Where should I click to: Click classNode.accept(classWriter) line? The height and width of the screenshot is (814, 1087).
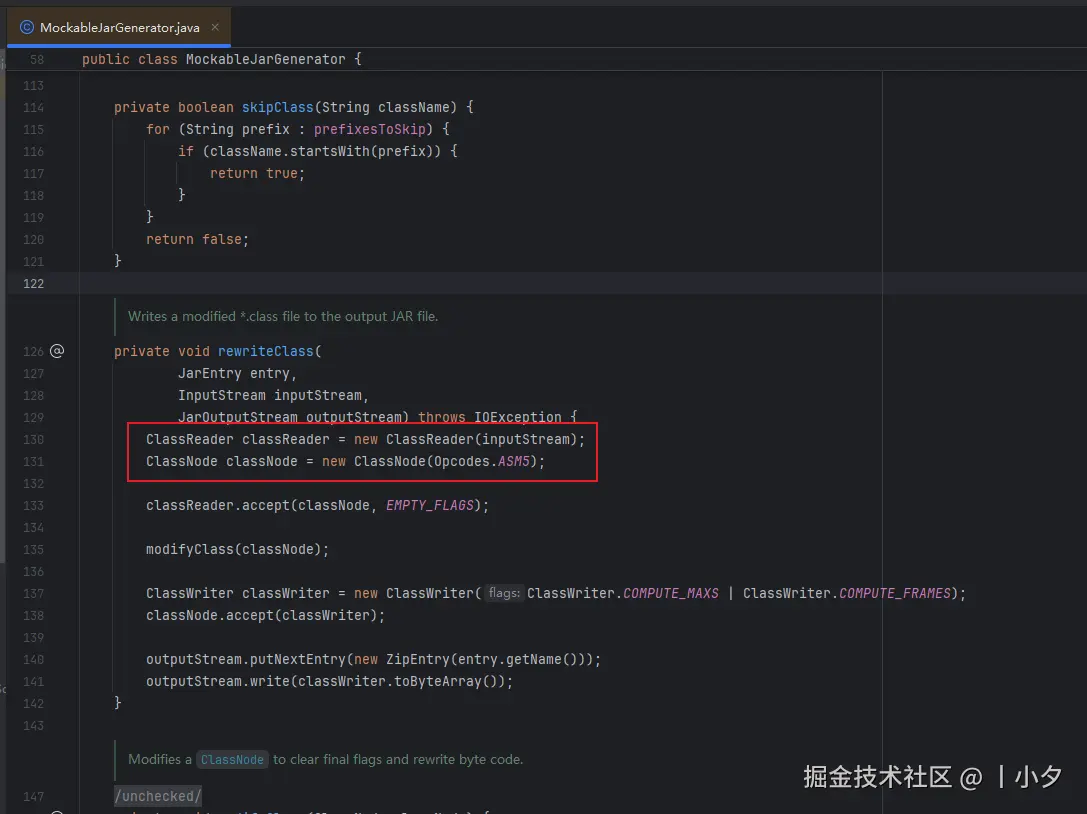(266, 616)
